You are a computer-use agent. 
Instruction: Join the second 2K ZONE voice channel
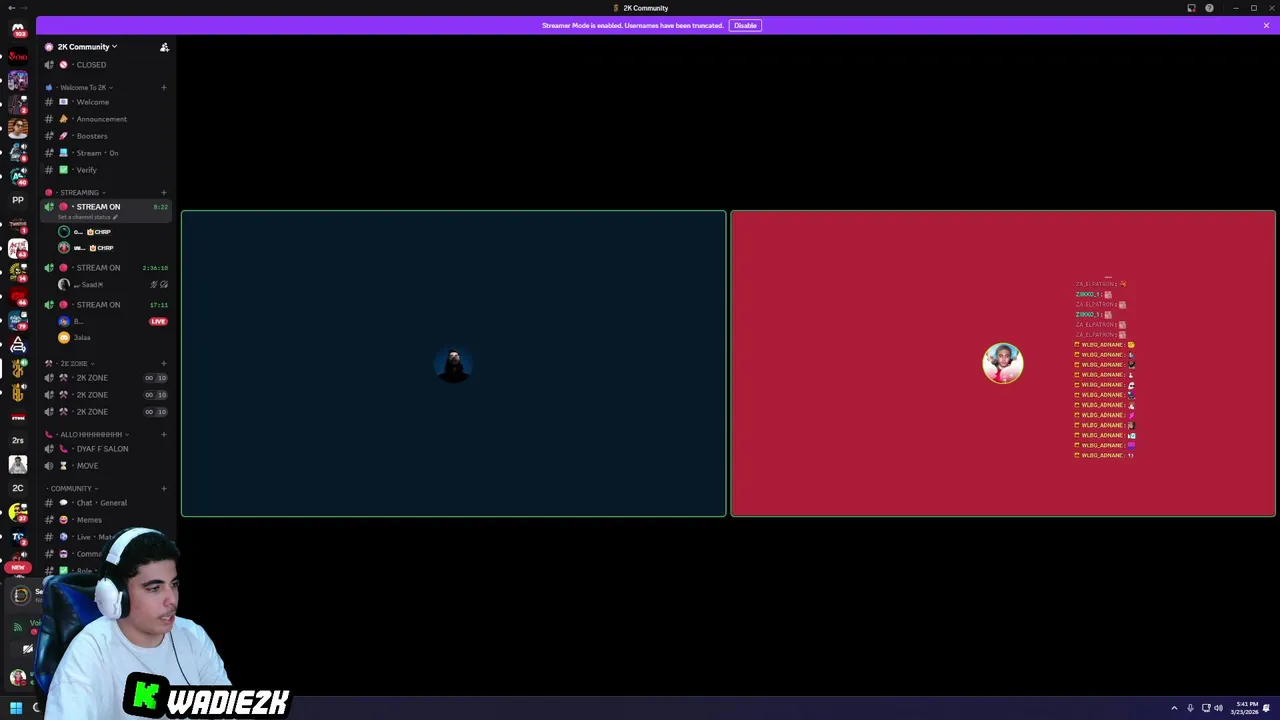(x=105, y=395)
